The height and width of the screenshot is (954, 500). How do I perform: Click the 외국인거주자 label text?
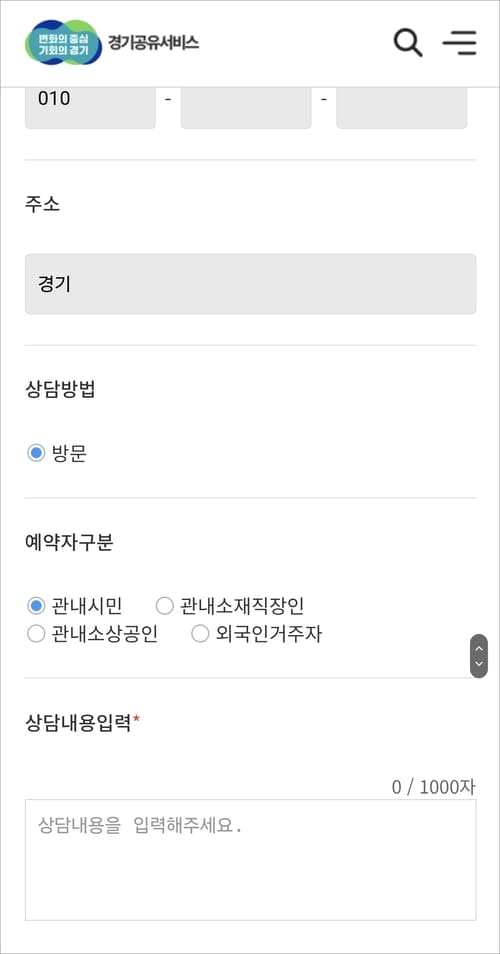pyautogui.click(x=269, y=634)
